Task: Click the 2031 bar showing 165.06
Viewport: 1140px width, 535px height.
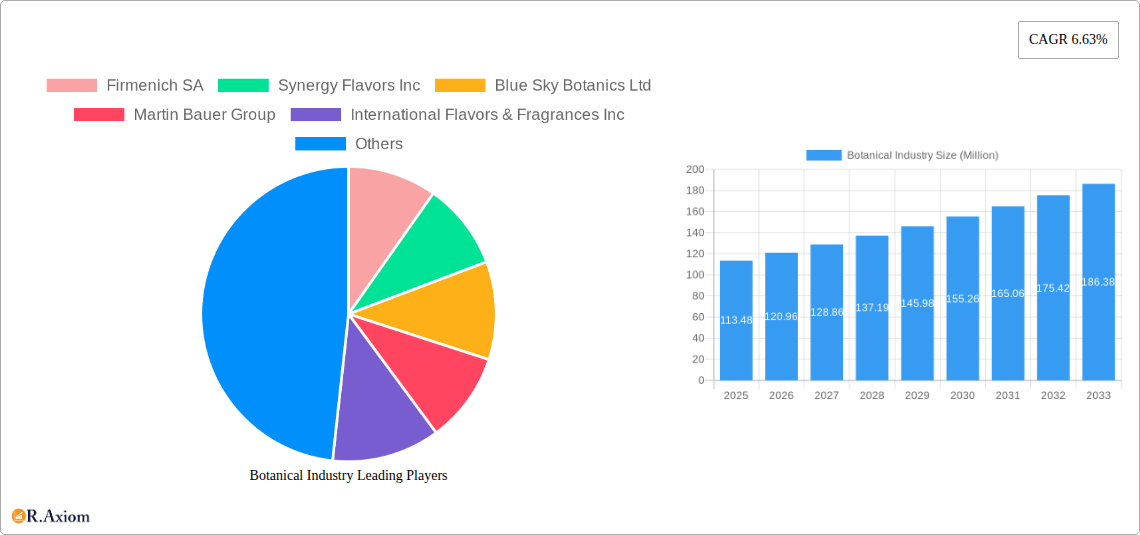Action: pyautogui.click(x=1008, y=294)
